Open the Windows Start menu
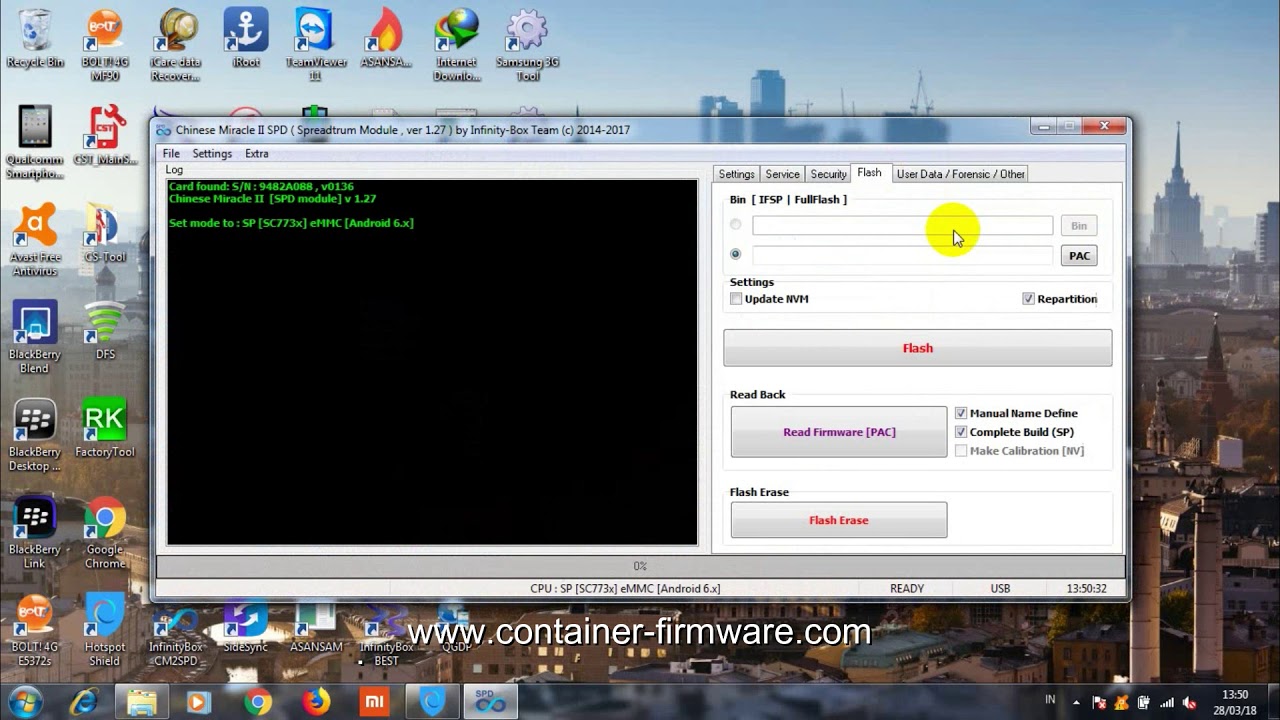 point(24,702)
